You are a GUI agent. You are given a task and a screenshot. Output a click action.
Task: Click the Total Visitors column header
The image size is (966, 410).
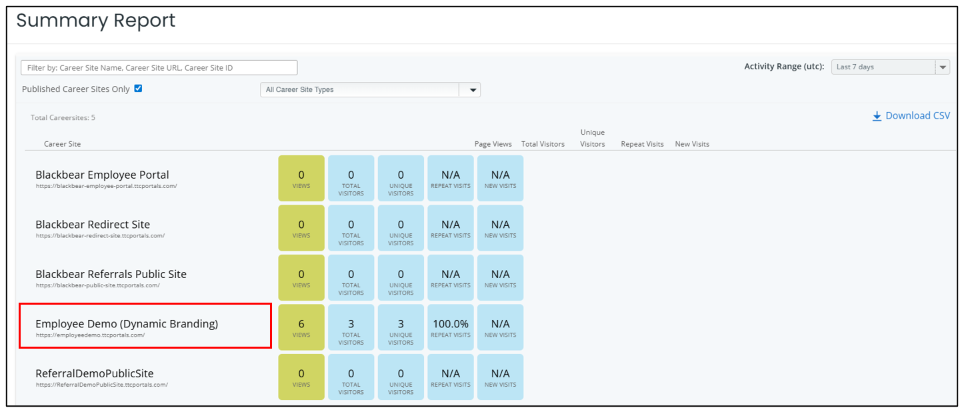pyautogui.click(x=543, y=144)
